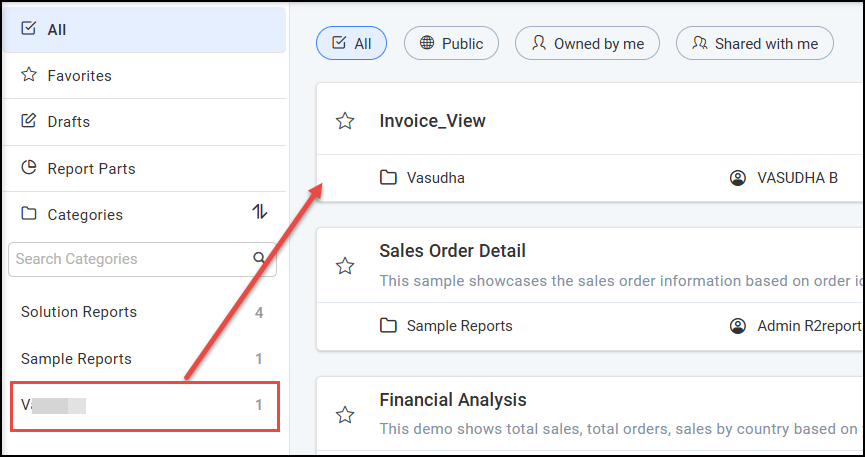
Task: Open the Solution Reports category
Action: tap(79, 312)
